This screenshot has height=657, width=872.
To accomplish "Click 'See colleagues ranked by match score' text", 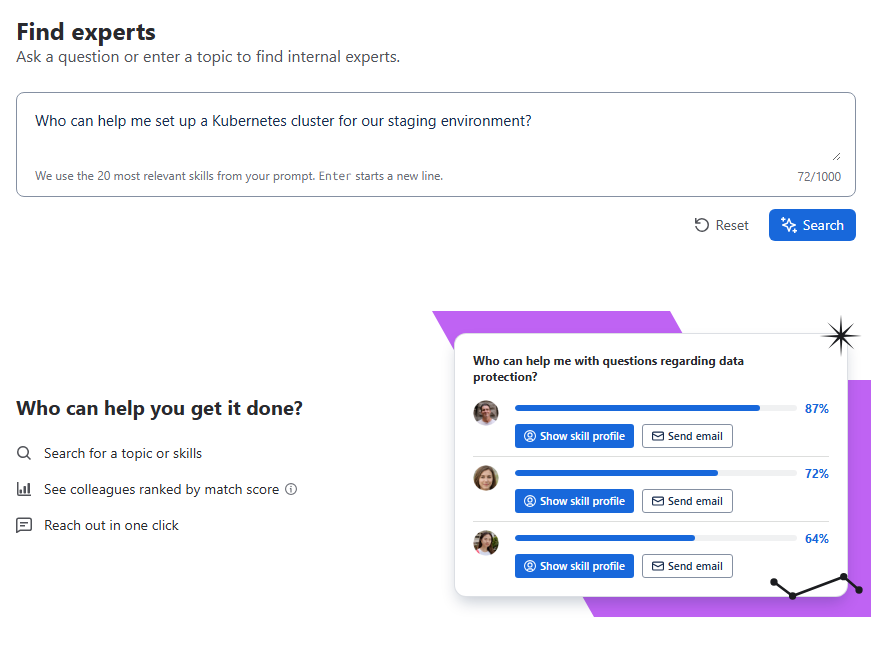I will (161, 490).
